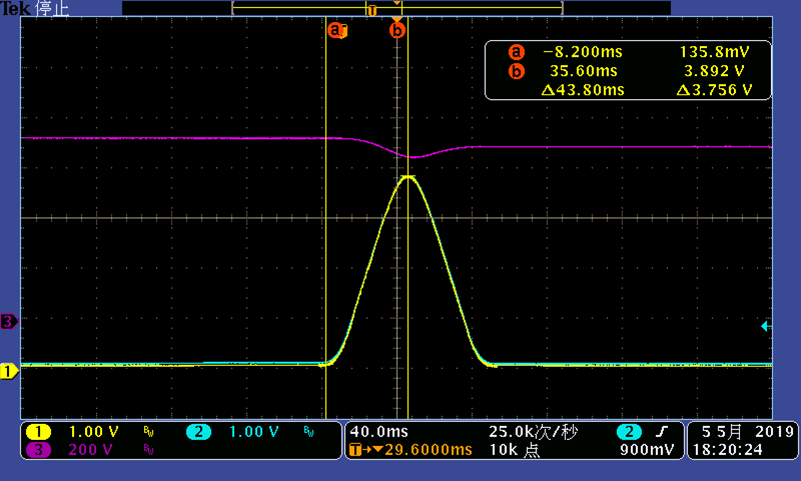Click the channel 2 bandwidth limit Bw icon

[309, 433]
